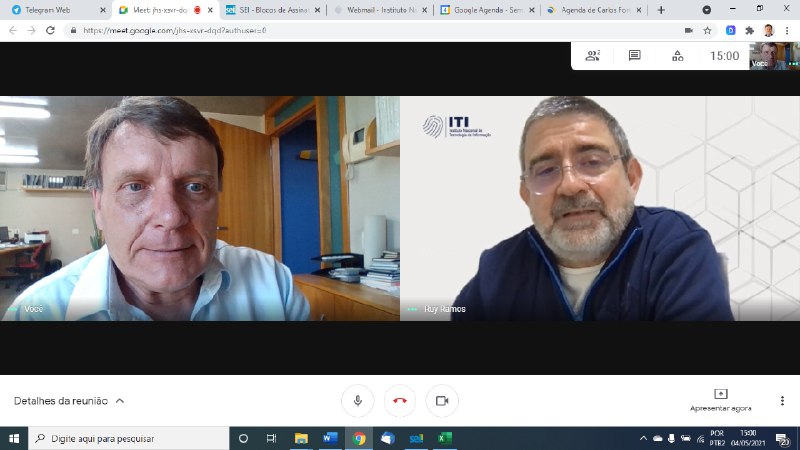This screenshot has height=450, width=800.
Task: Open File Explorer from the taskbar
Action: tap(301, 438)
